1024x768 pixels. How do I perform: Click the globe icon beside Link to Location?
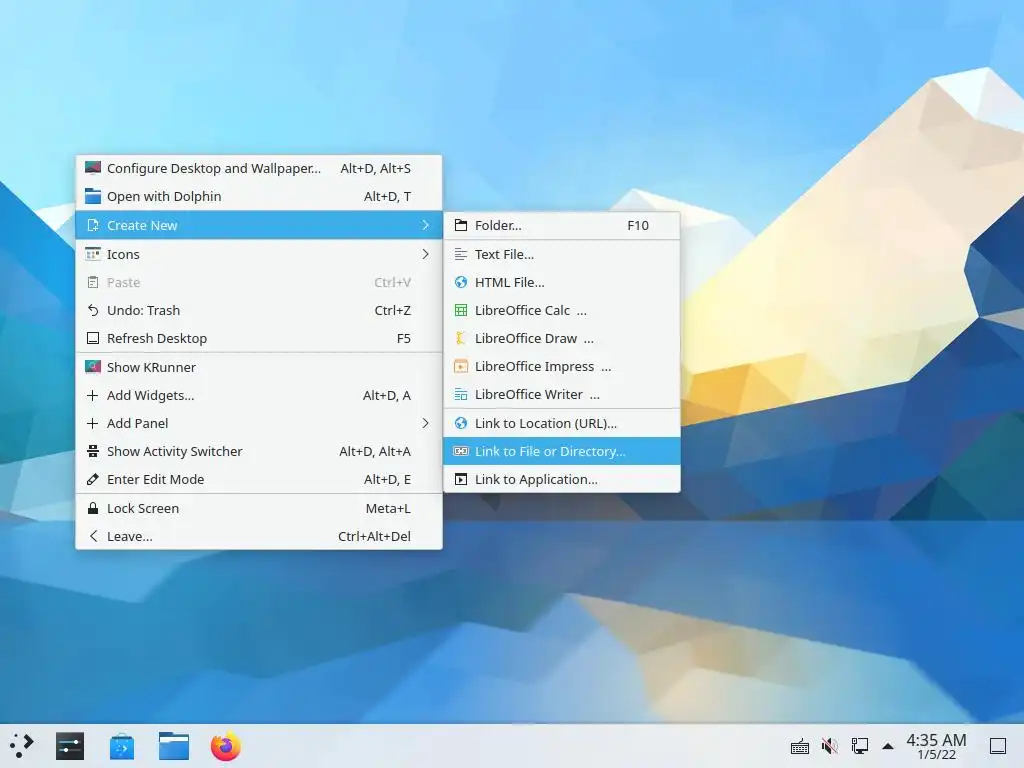pos(460,423)
